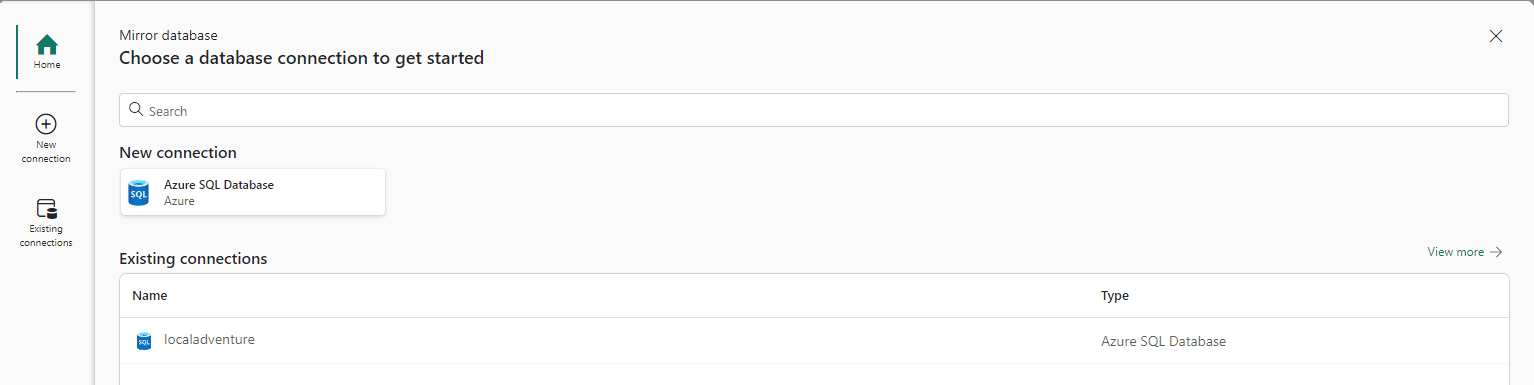1534x385 pixels.
Task: Click the New connection plus-circle icon
Action: pos(46,124)
